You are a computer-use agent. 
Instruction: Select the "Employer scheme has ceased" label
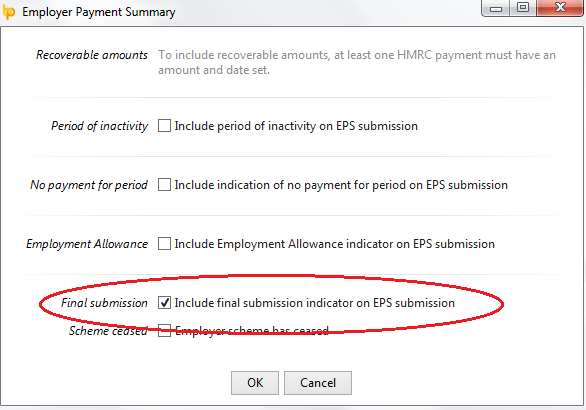coord(252,331)
